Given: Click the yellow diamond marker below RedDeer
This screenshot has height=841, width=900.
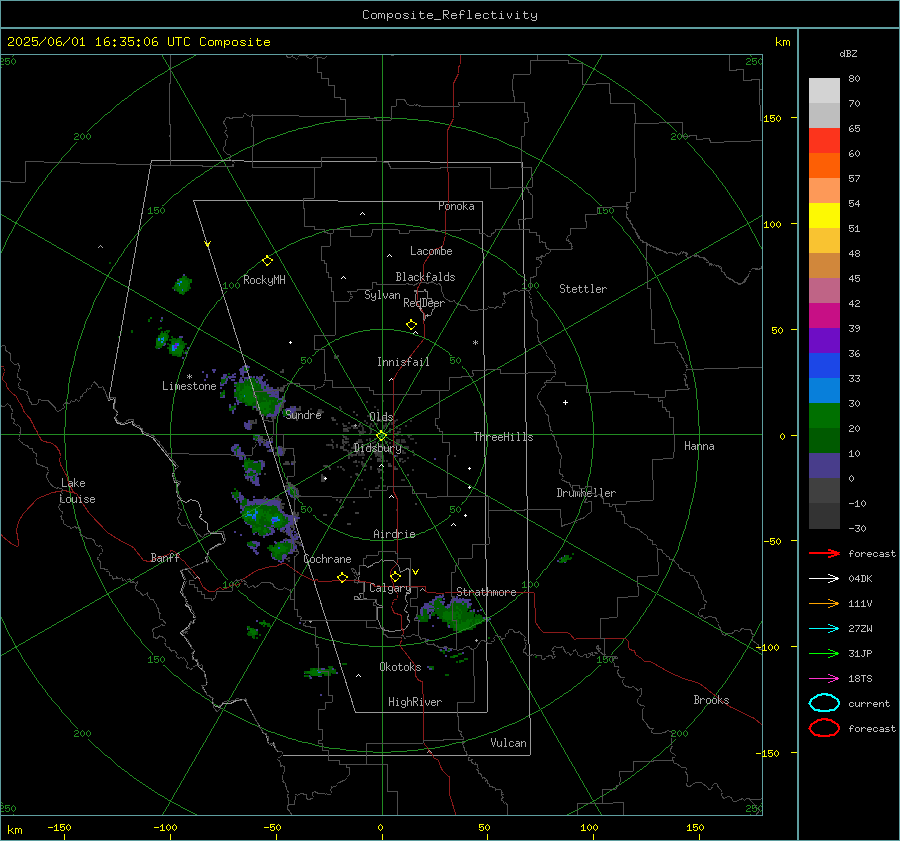Looking at the screenshot, I should coord(411,325).
